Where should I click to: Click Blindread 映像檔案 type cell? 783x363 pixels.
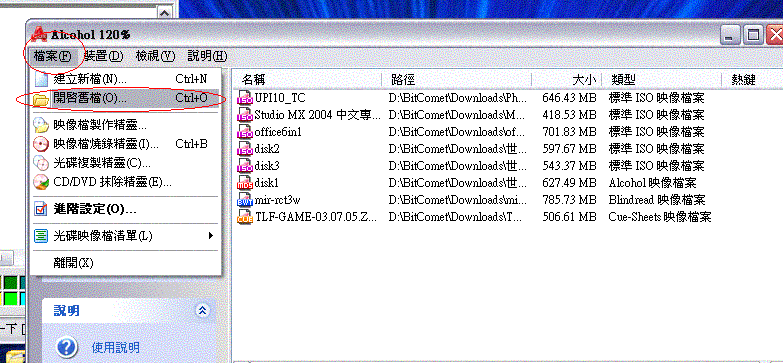pos(657,200)
